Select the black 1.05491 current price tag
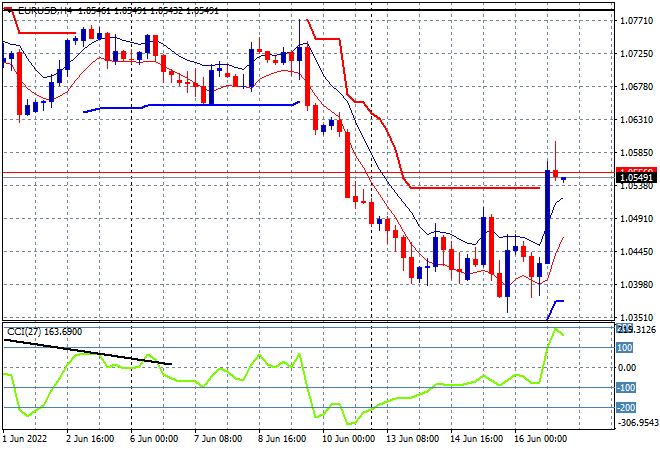The image size is (660, 450). pyautogui.click(x=636, y=178)
